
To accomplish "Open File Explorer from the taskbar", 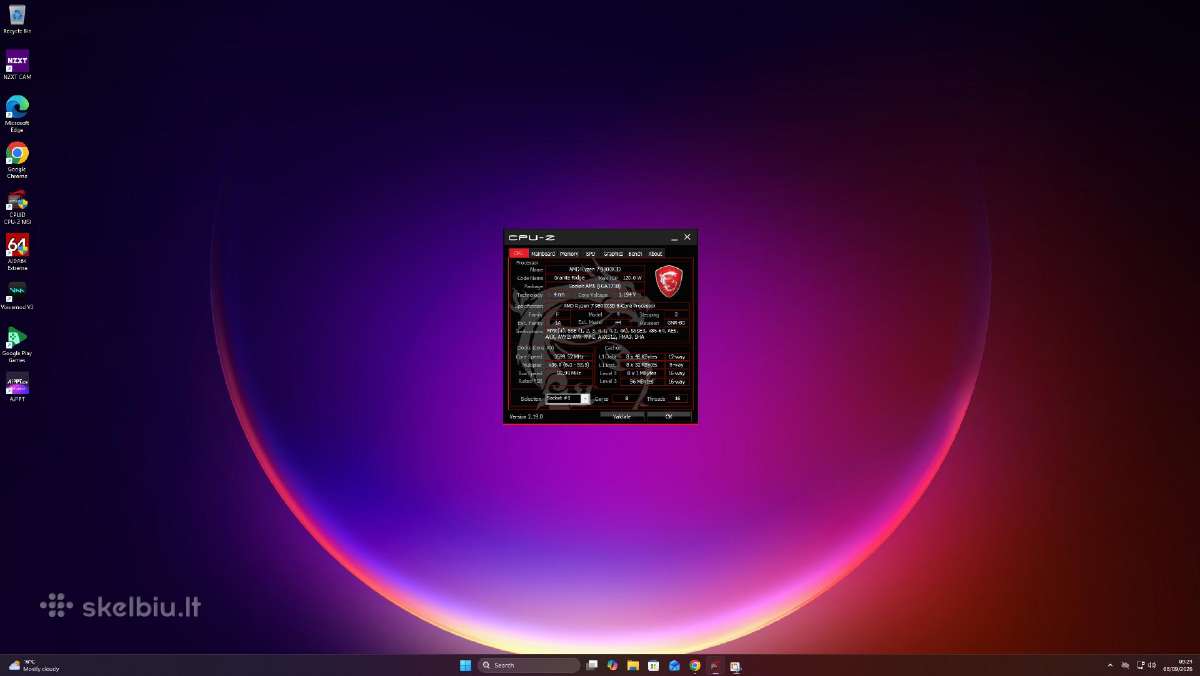I will pos(633,665).
